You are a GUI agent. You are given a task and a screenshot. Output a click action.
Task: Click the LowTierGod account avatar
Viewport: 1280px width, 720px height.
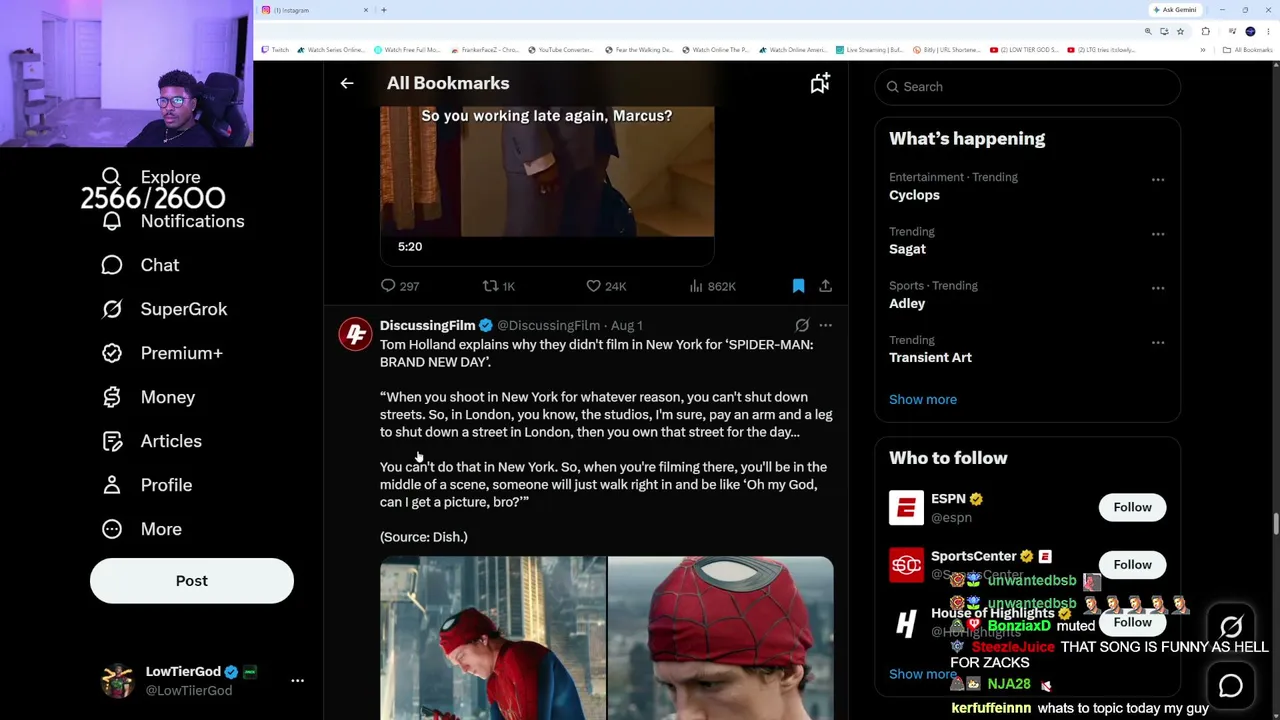point(118,681)
